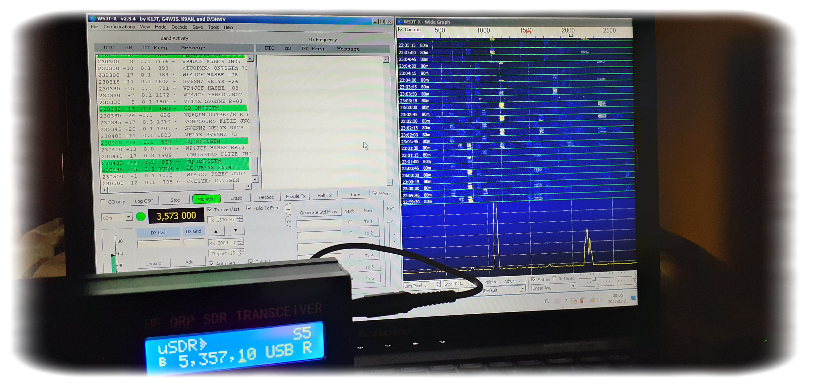816x386 pixels.
Task: Click the green status indicator beside frequency
Action: (x=141, y=217)
